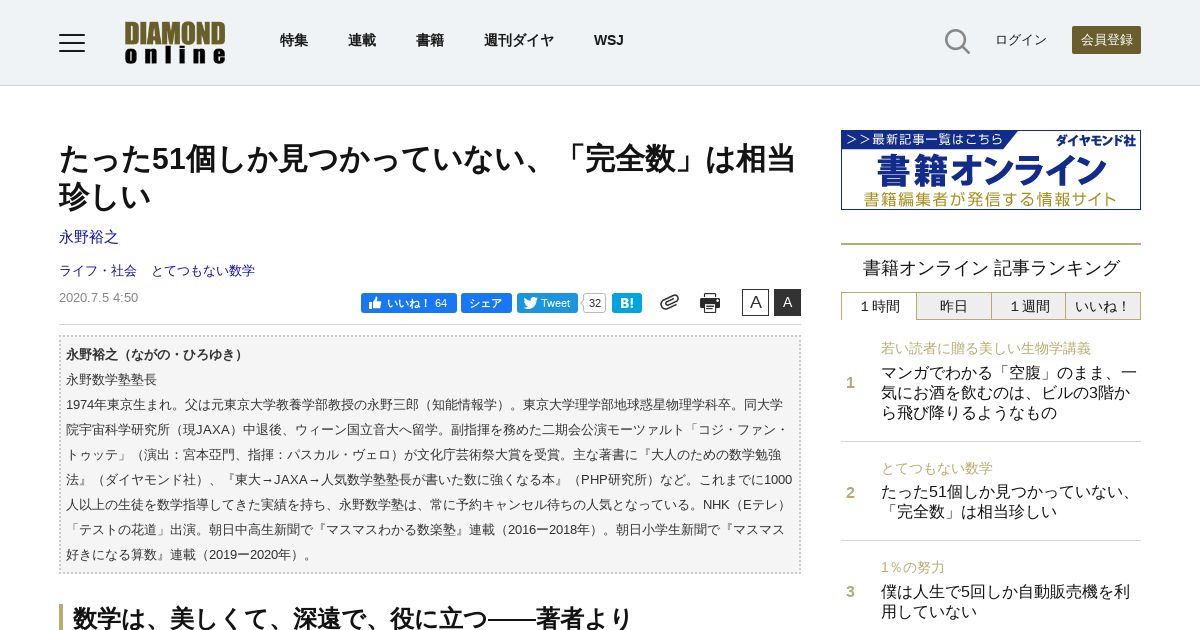Screen dimensions: 1200x630
Task: Open author link 永野裕之 under title
Action: pyautogui.click(x=89, y=237)
